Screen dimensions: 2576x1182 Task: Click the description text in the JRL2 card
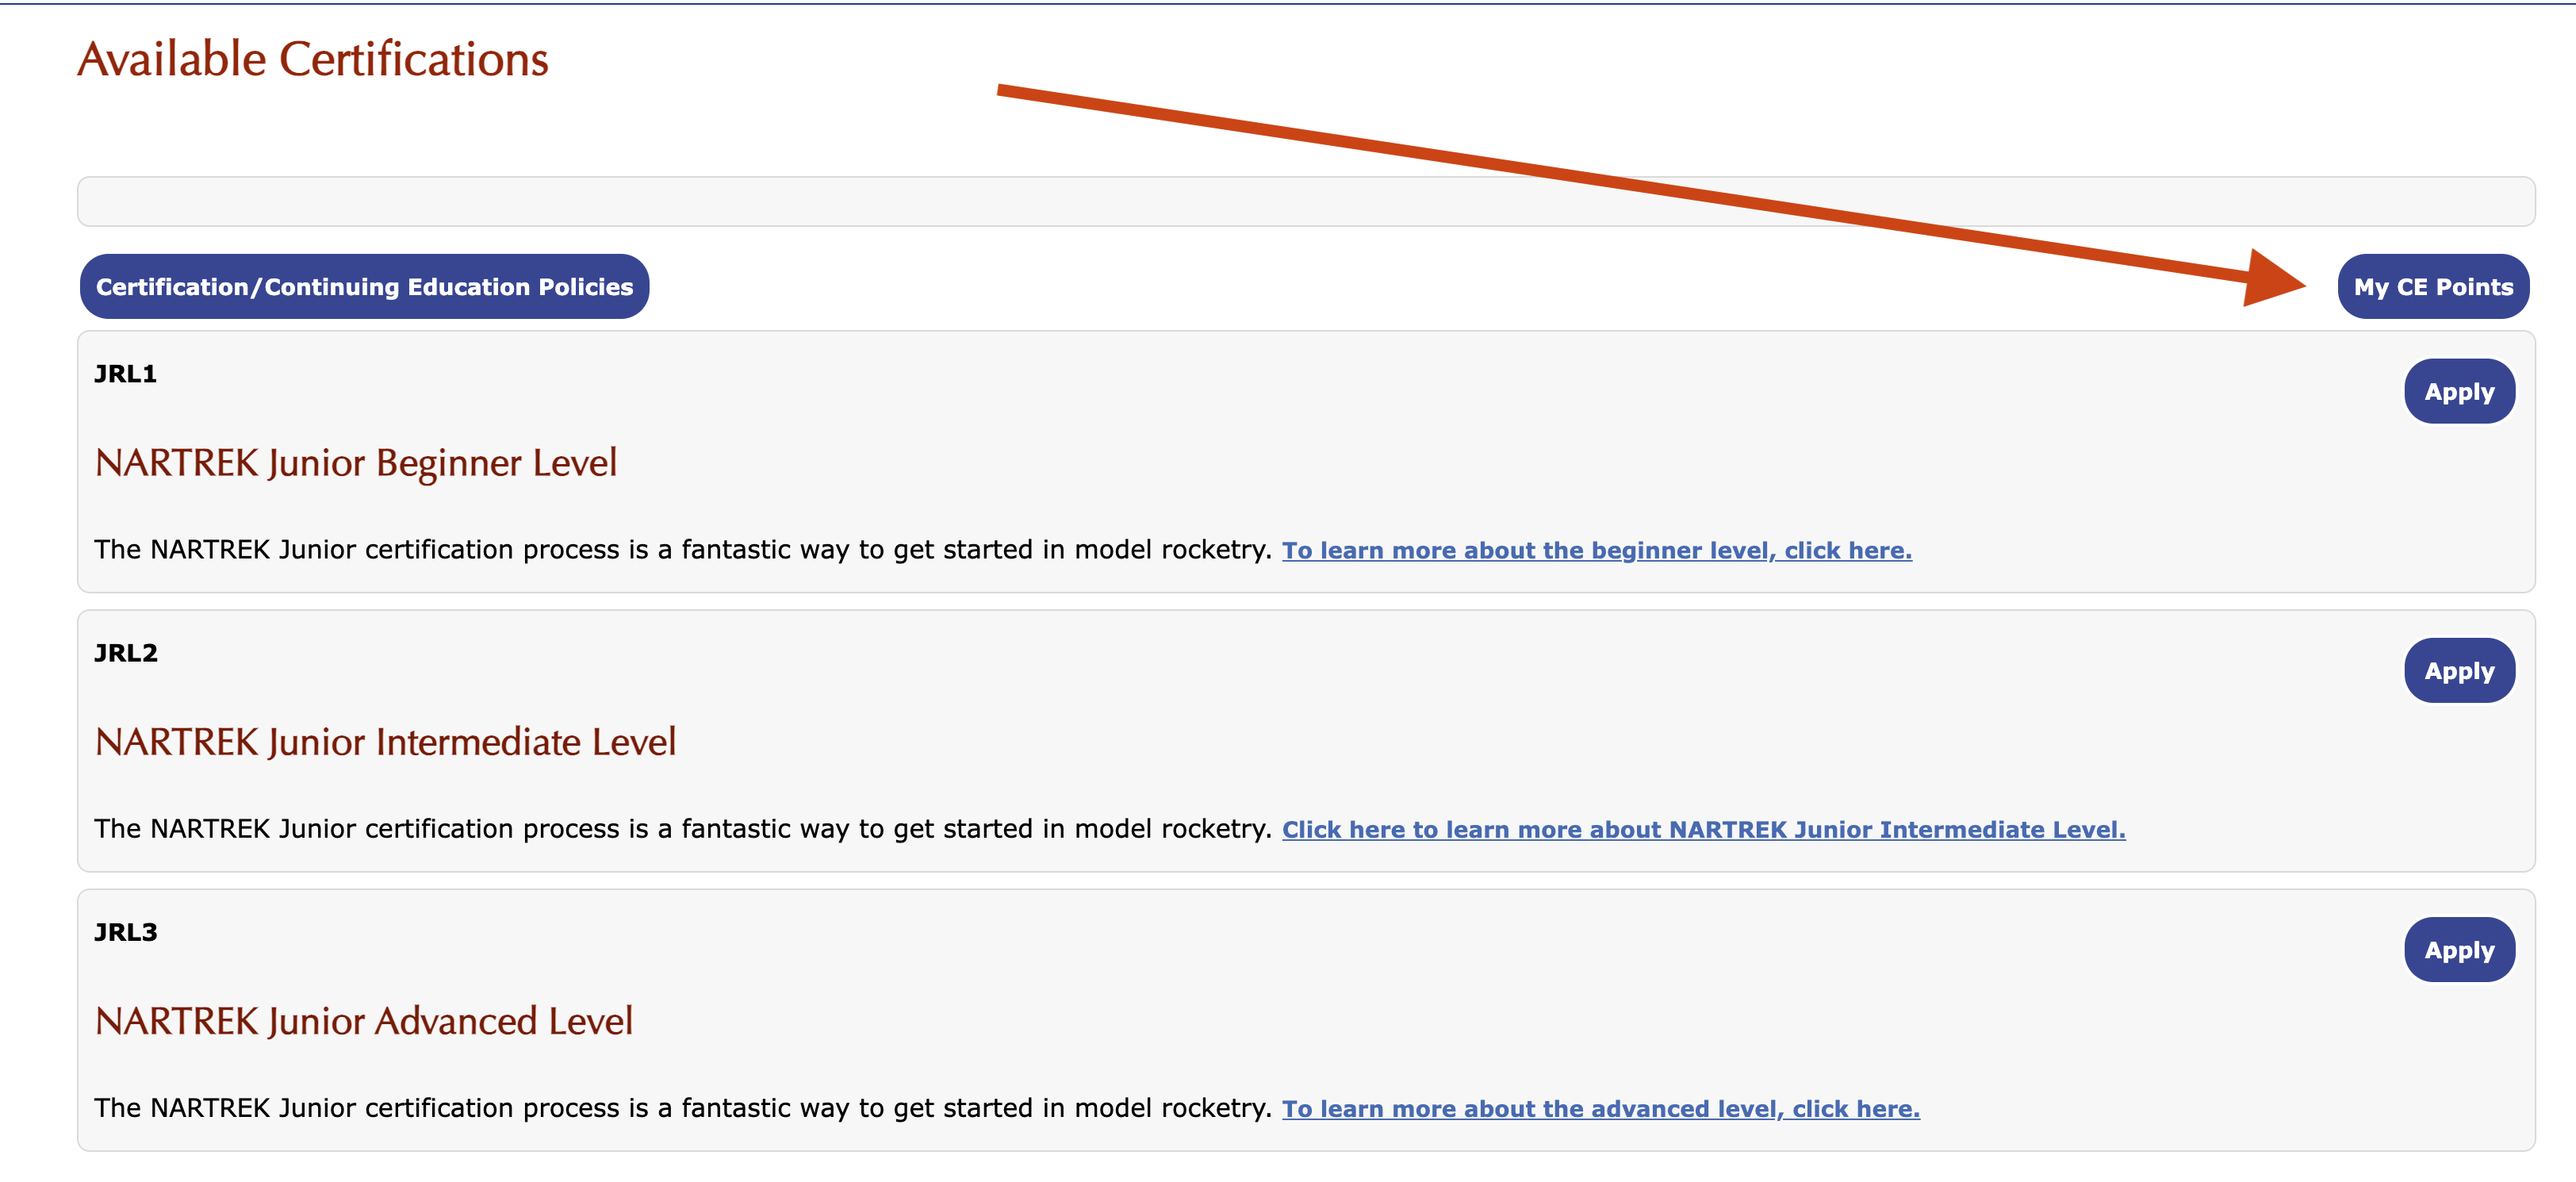pyautogui.click(x=682, y=829)
